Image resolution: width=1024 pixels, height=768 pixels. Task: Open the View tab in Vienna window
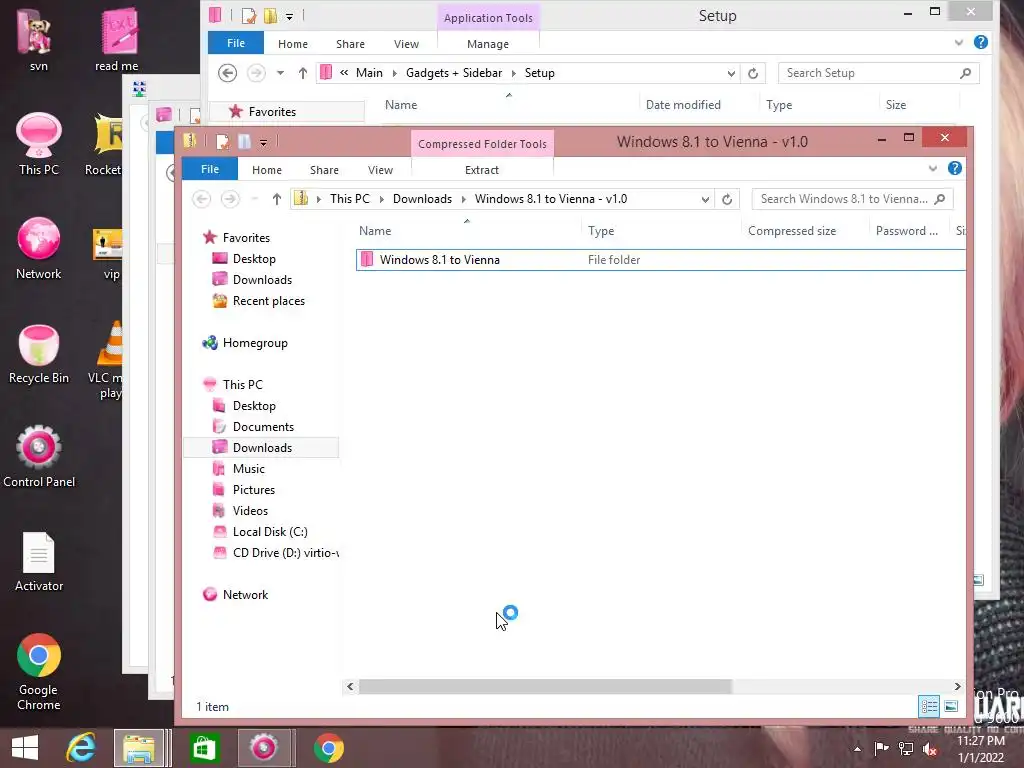tap(380, 170)
